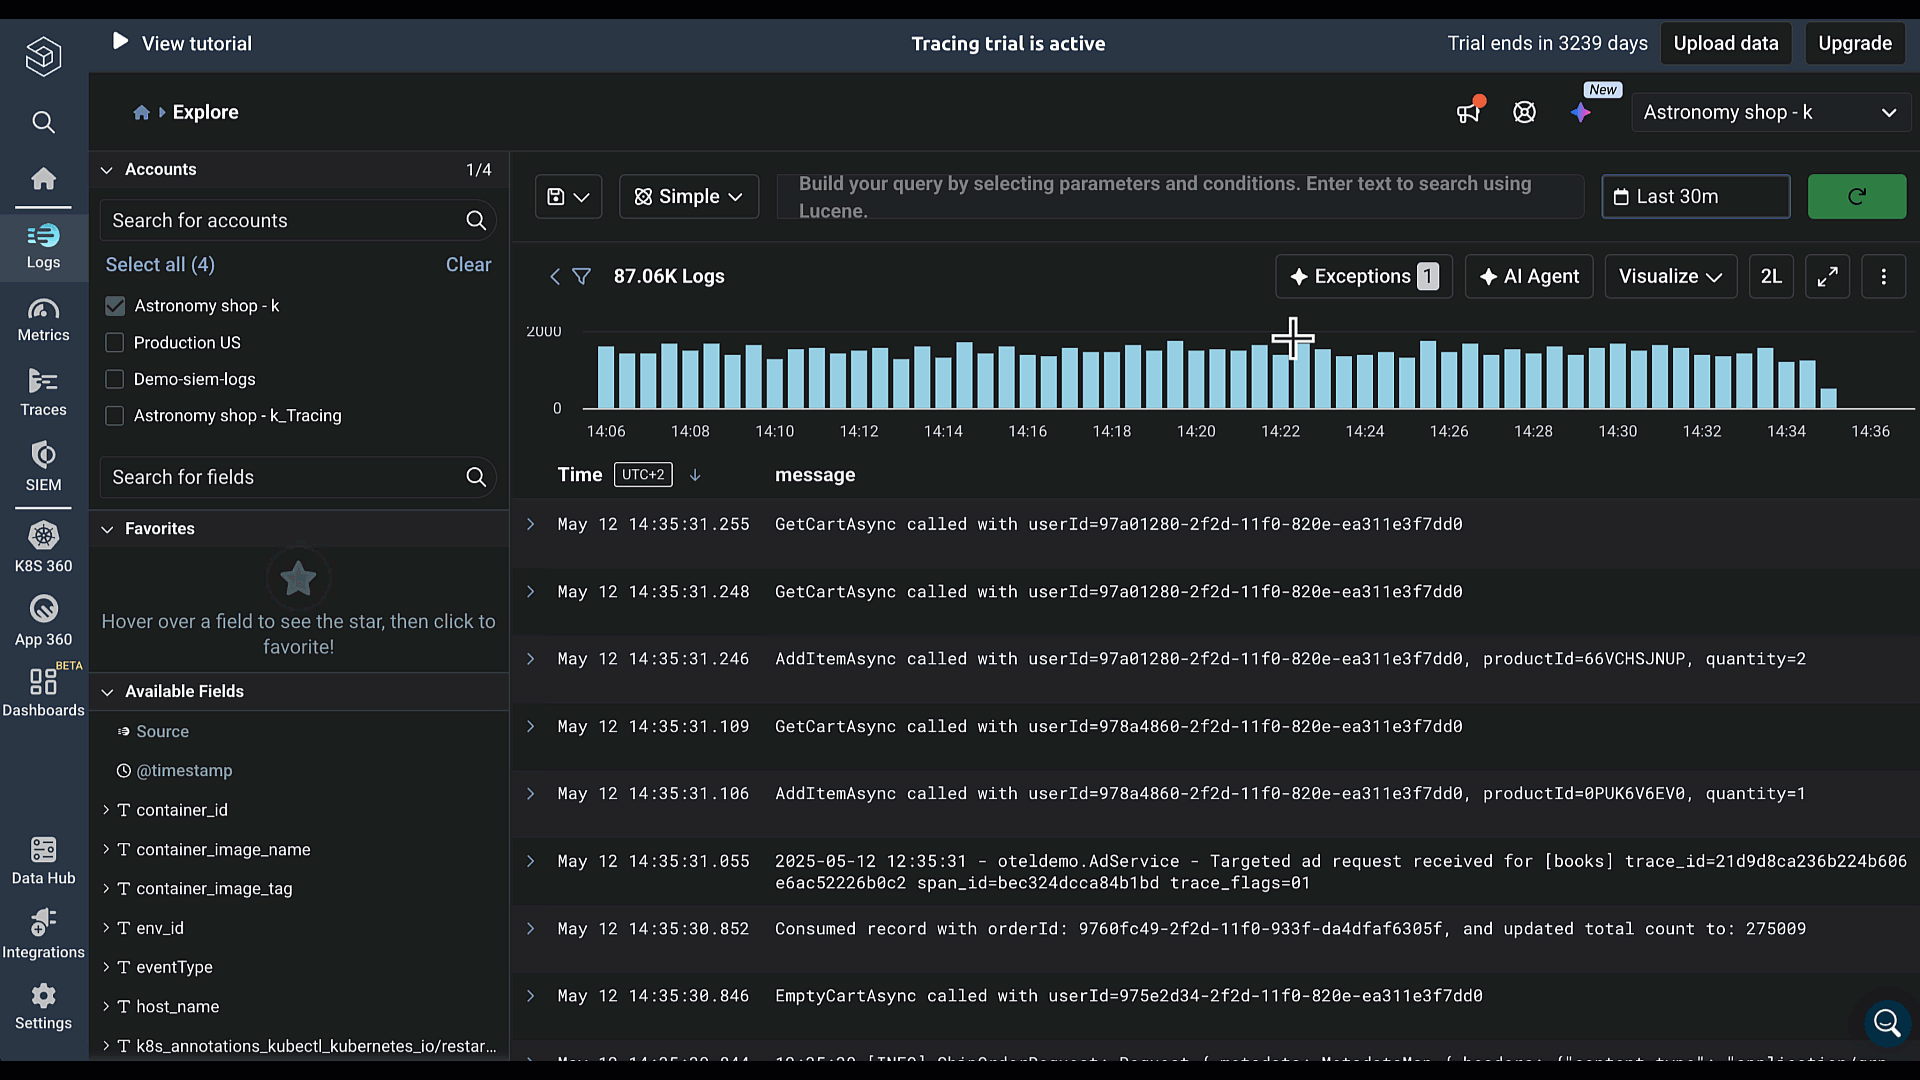
Task: Click the announcements megaphone icon
Action: click(x=1468, y=112)
